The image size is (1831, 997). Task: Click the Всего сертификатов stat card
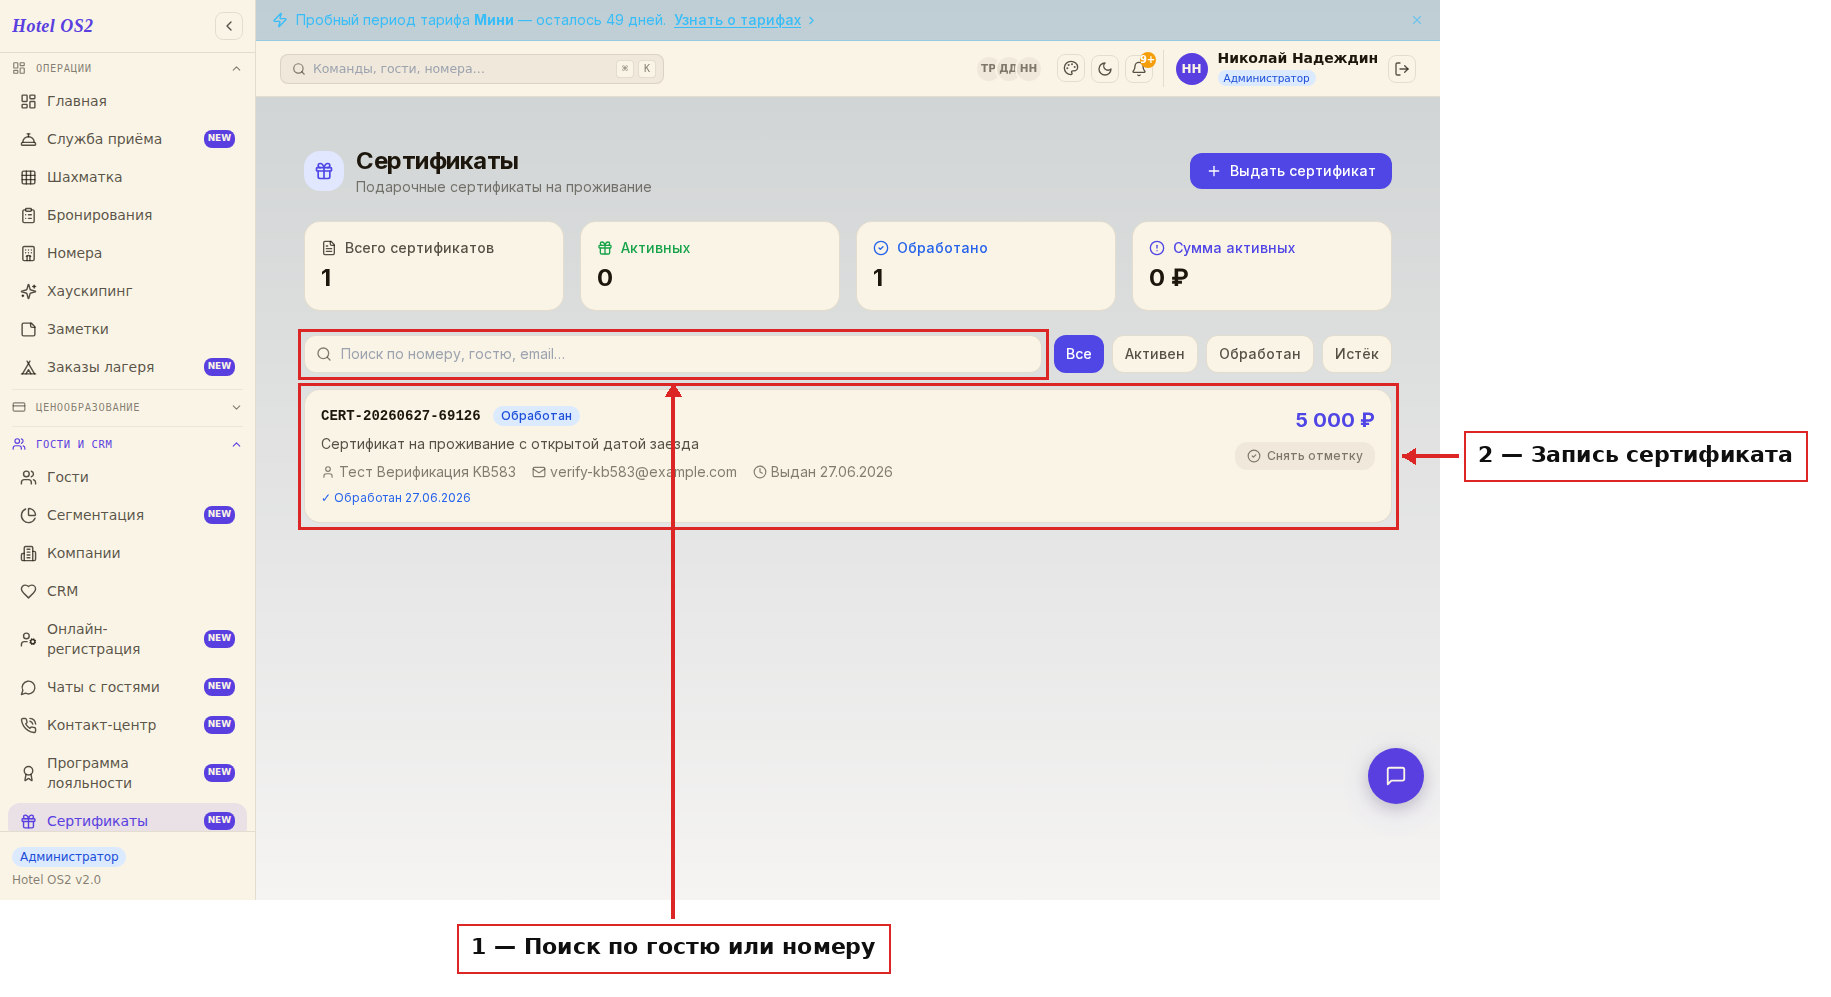(x=434, y=266)
